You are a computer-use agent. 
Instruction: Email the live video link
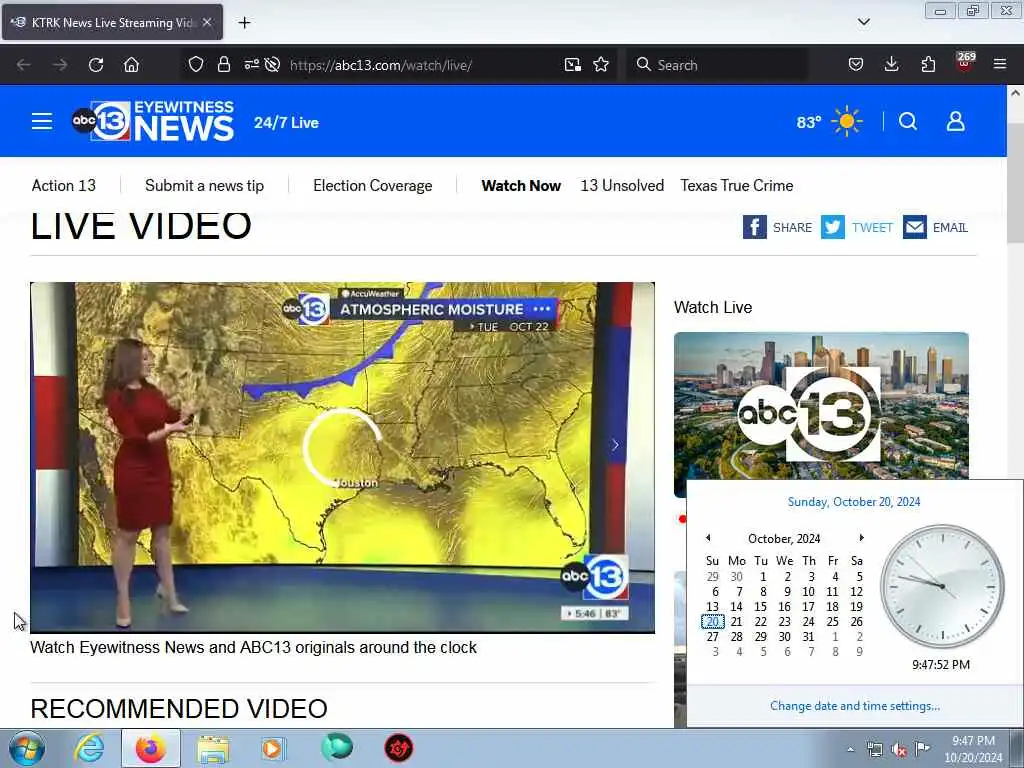935,227
